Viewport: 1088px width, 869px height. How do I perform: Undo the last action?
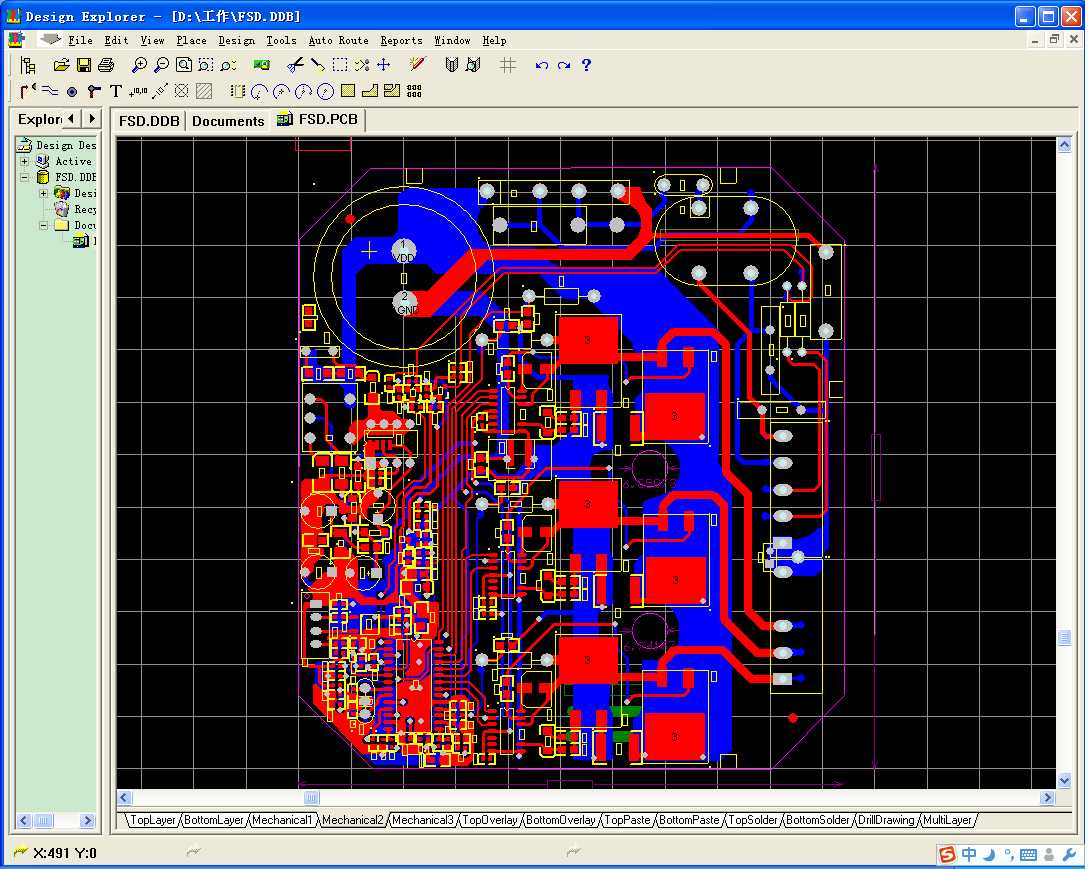tap(541, 65)
